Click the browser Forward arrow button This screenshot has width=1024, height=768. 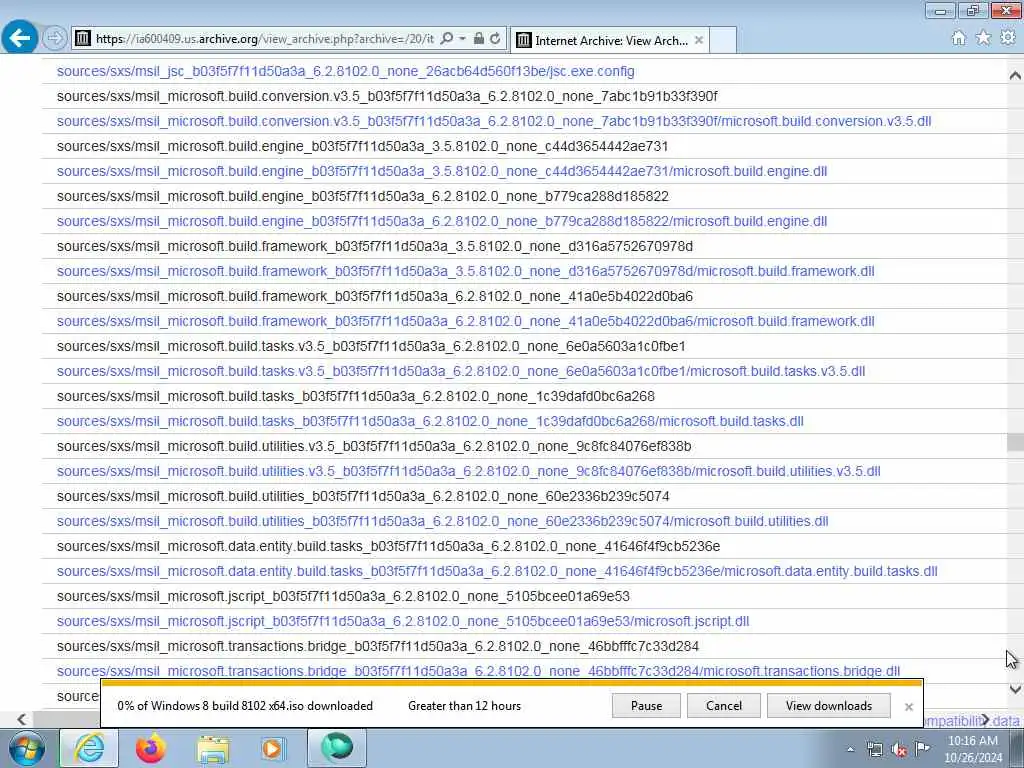[x=55, y=39]
